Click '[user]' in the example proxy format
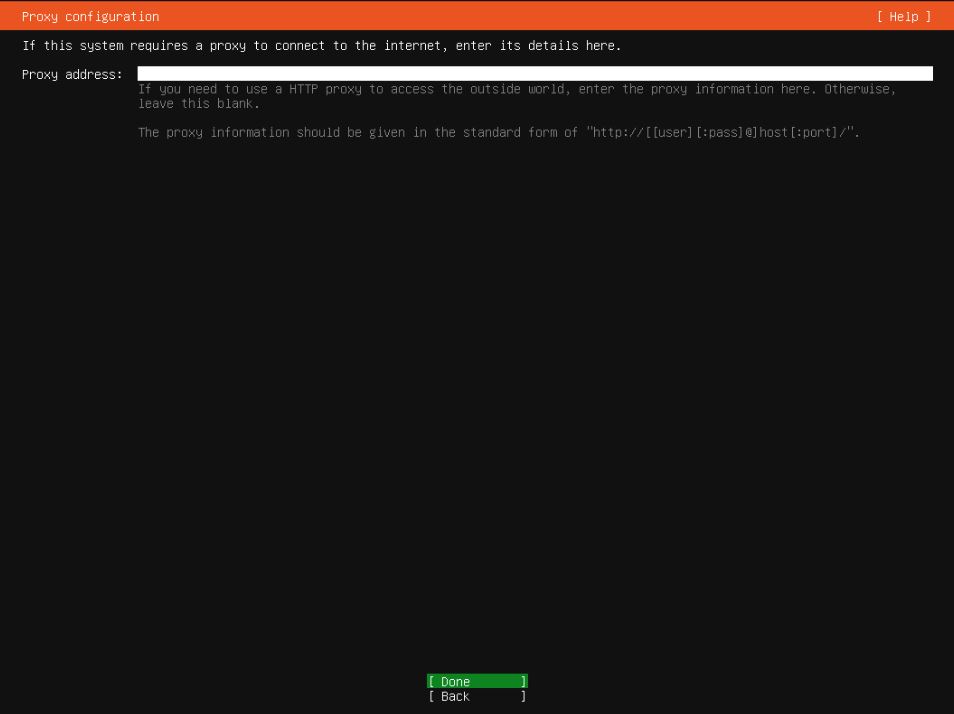Screen dimensions: 954x714 (x=671, y=133)
